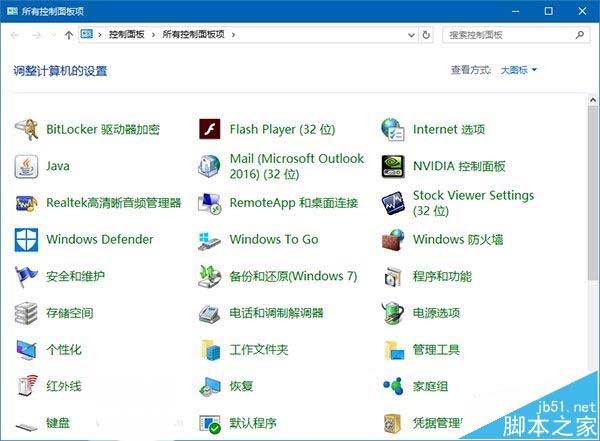Click the scrollbar up arrow
This screenshot has height=441, width=600.
(593, 100)
